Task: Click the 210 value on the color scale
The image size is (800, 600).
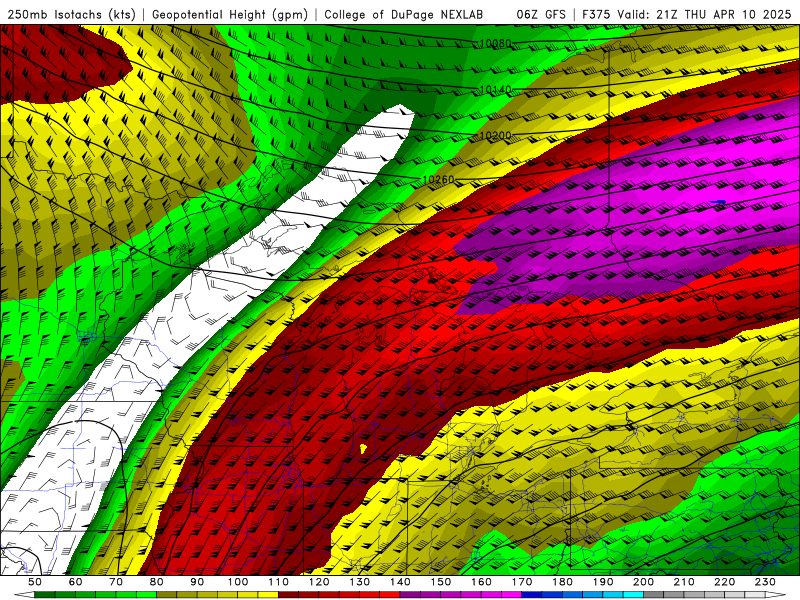Action: pos(684,582)
